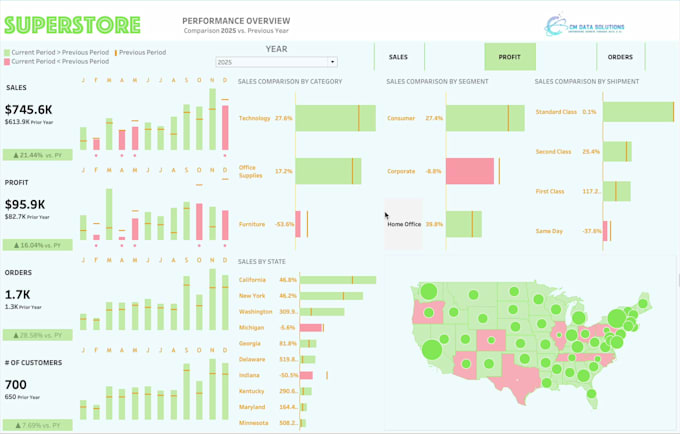Click the 1.7K orders value
Viewport: 680px width, 434px height.
18,295
